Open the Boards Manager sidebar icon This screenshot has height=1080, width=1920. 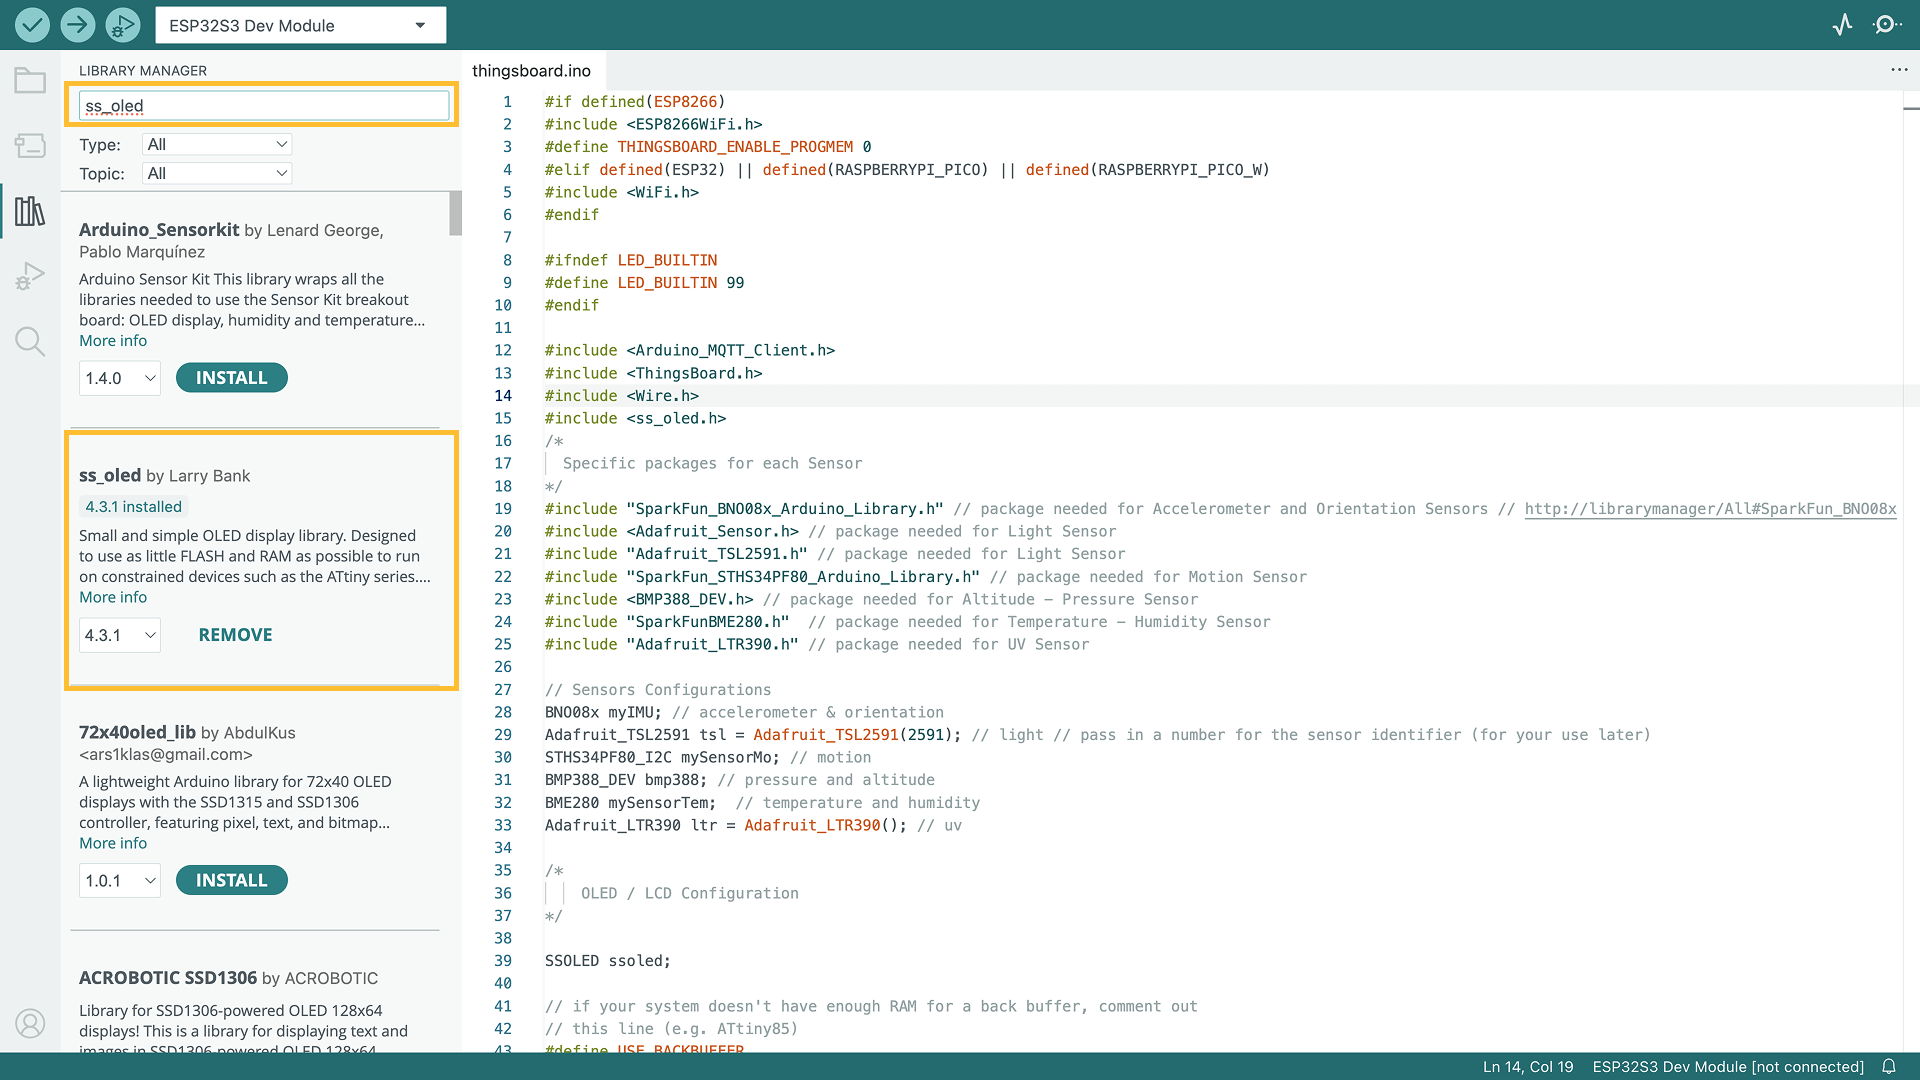pos(30,146)
